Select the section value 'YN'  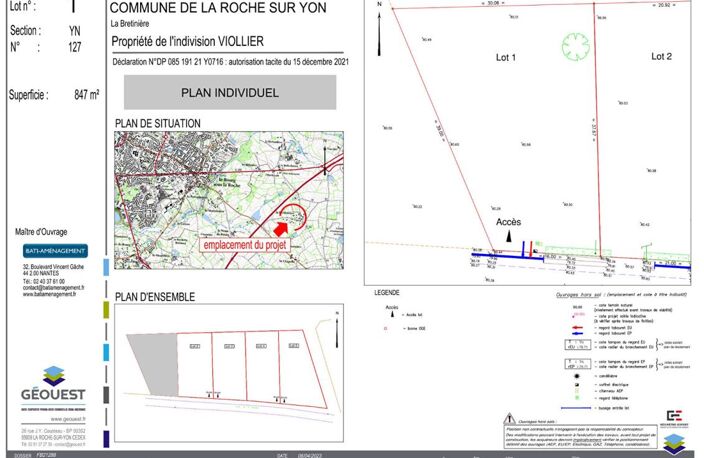coord(75,31)
